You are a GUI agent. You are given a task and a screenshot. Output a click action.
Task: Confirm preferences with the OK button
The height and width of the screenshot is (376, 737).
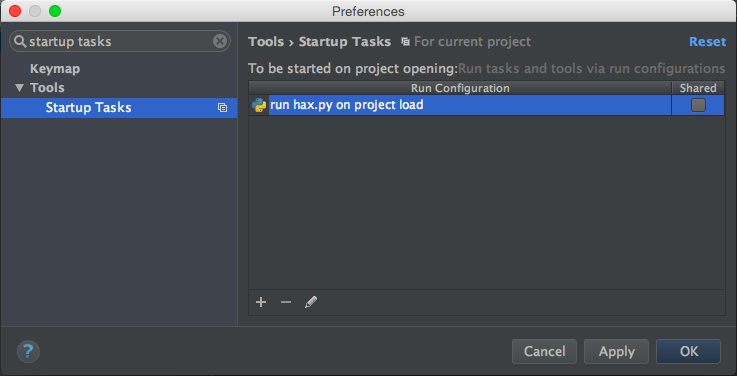click(689, 352)
